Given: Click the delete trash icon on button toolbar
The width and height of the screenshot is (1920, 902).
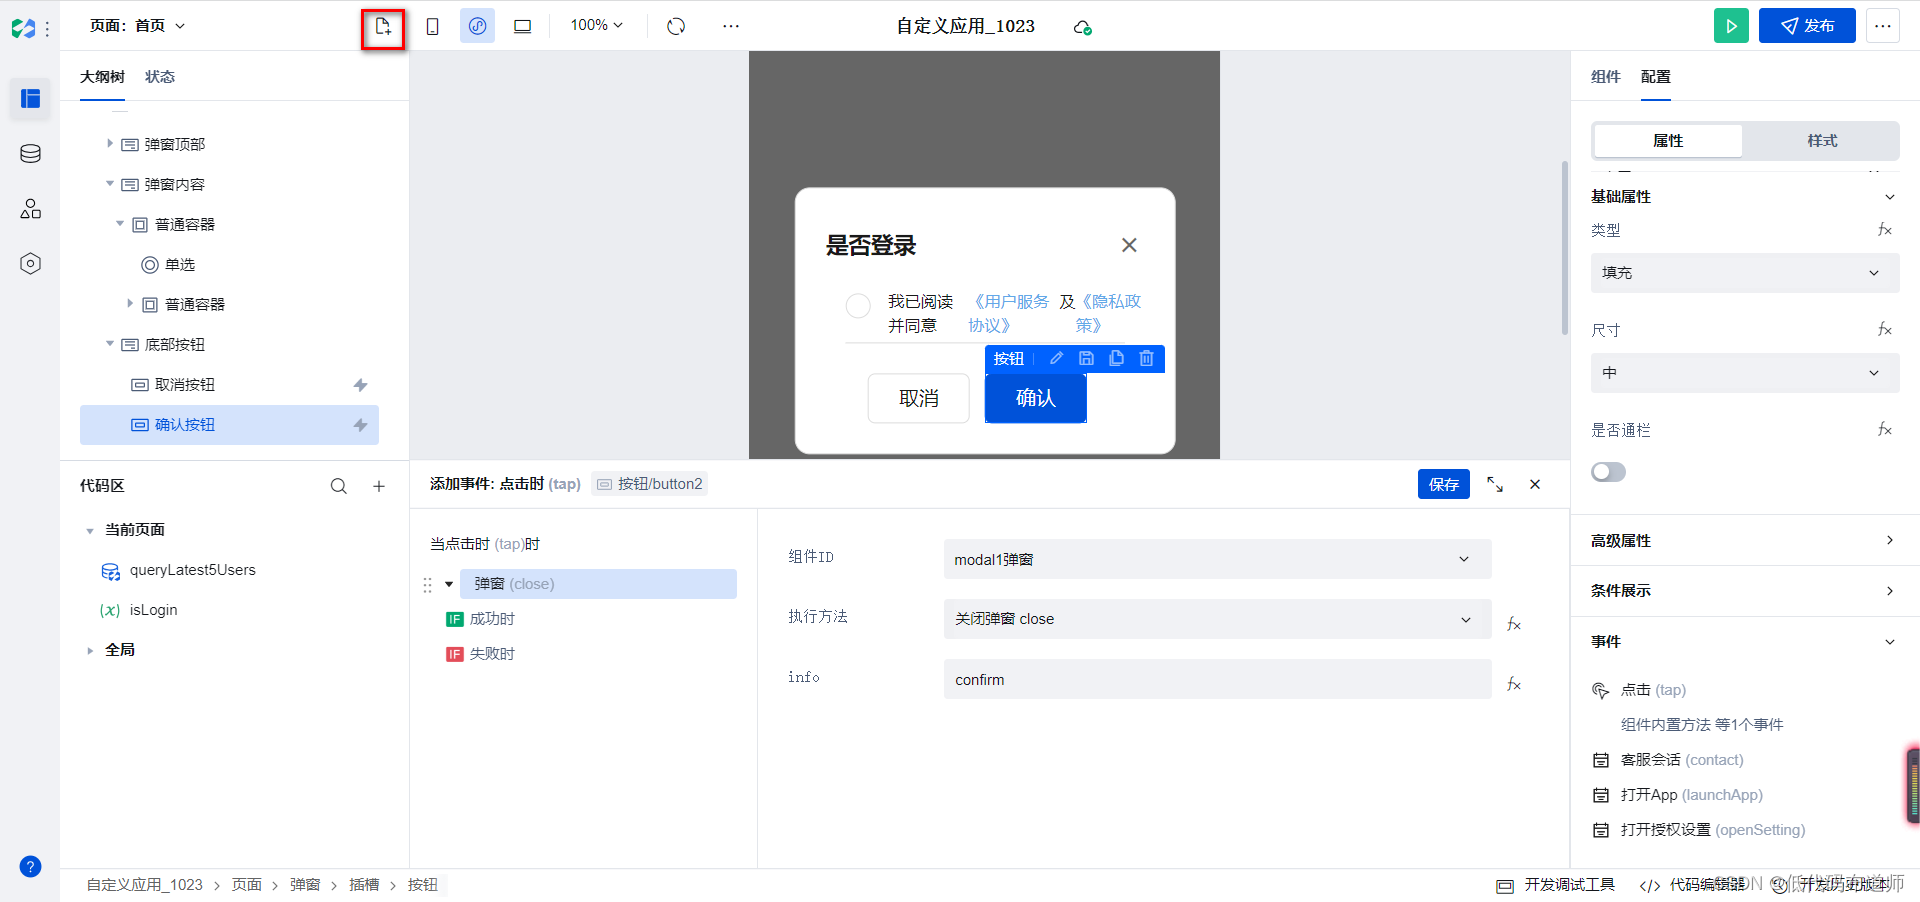Looking at the screenshot, I should click(x=1146, y=358).
